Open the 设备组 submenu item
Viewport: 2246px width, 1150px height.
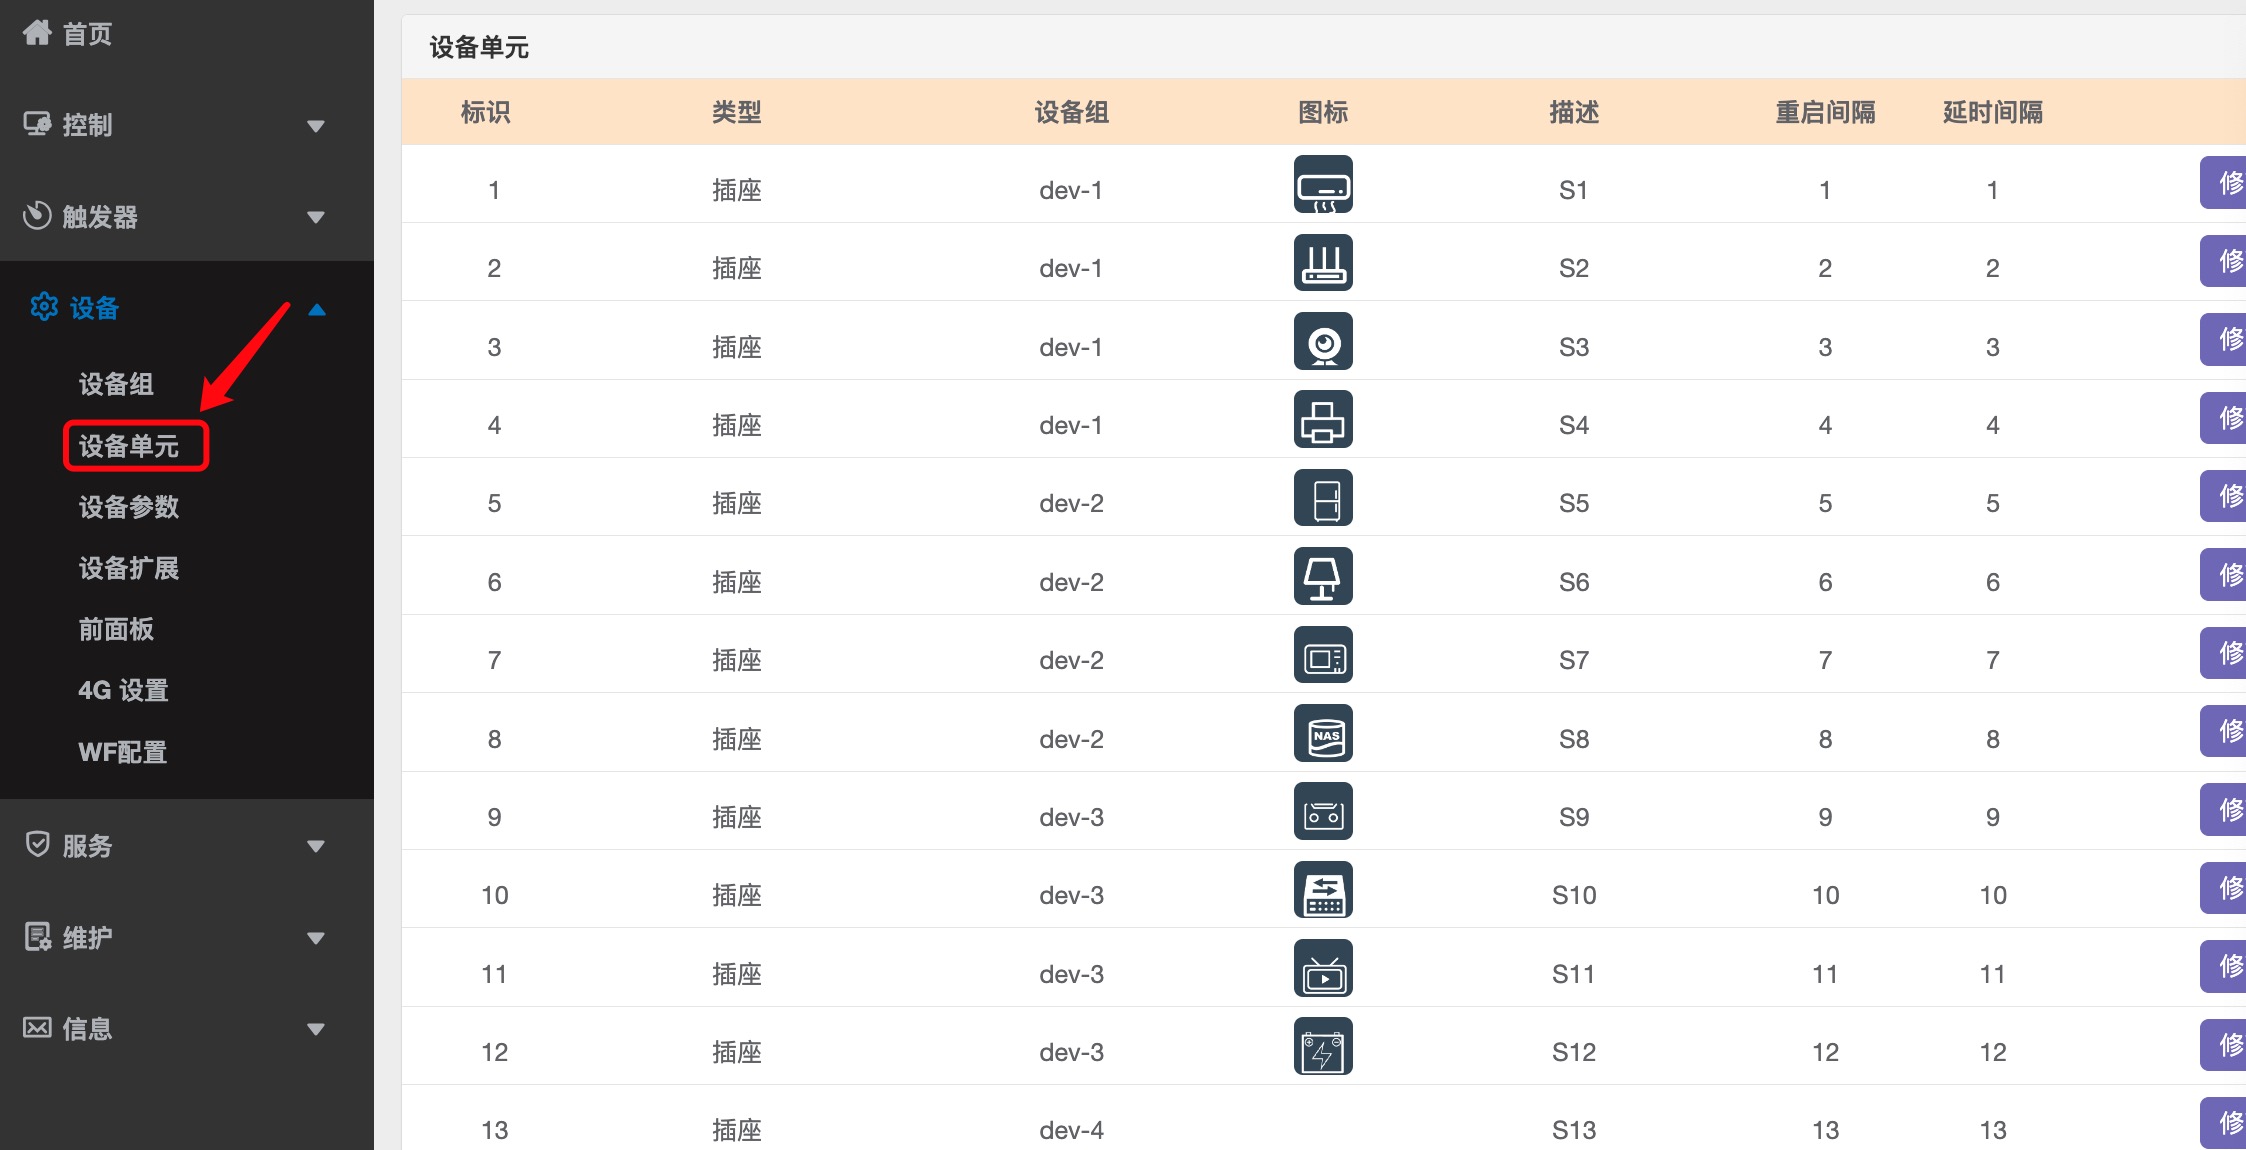click(116, 384)
